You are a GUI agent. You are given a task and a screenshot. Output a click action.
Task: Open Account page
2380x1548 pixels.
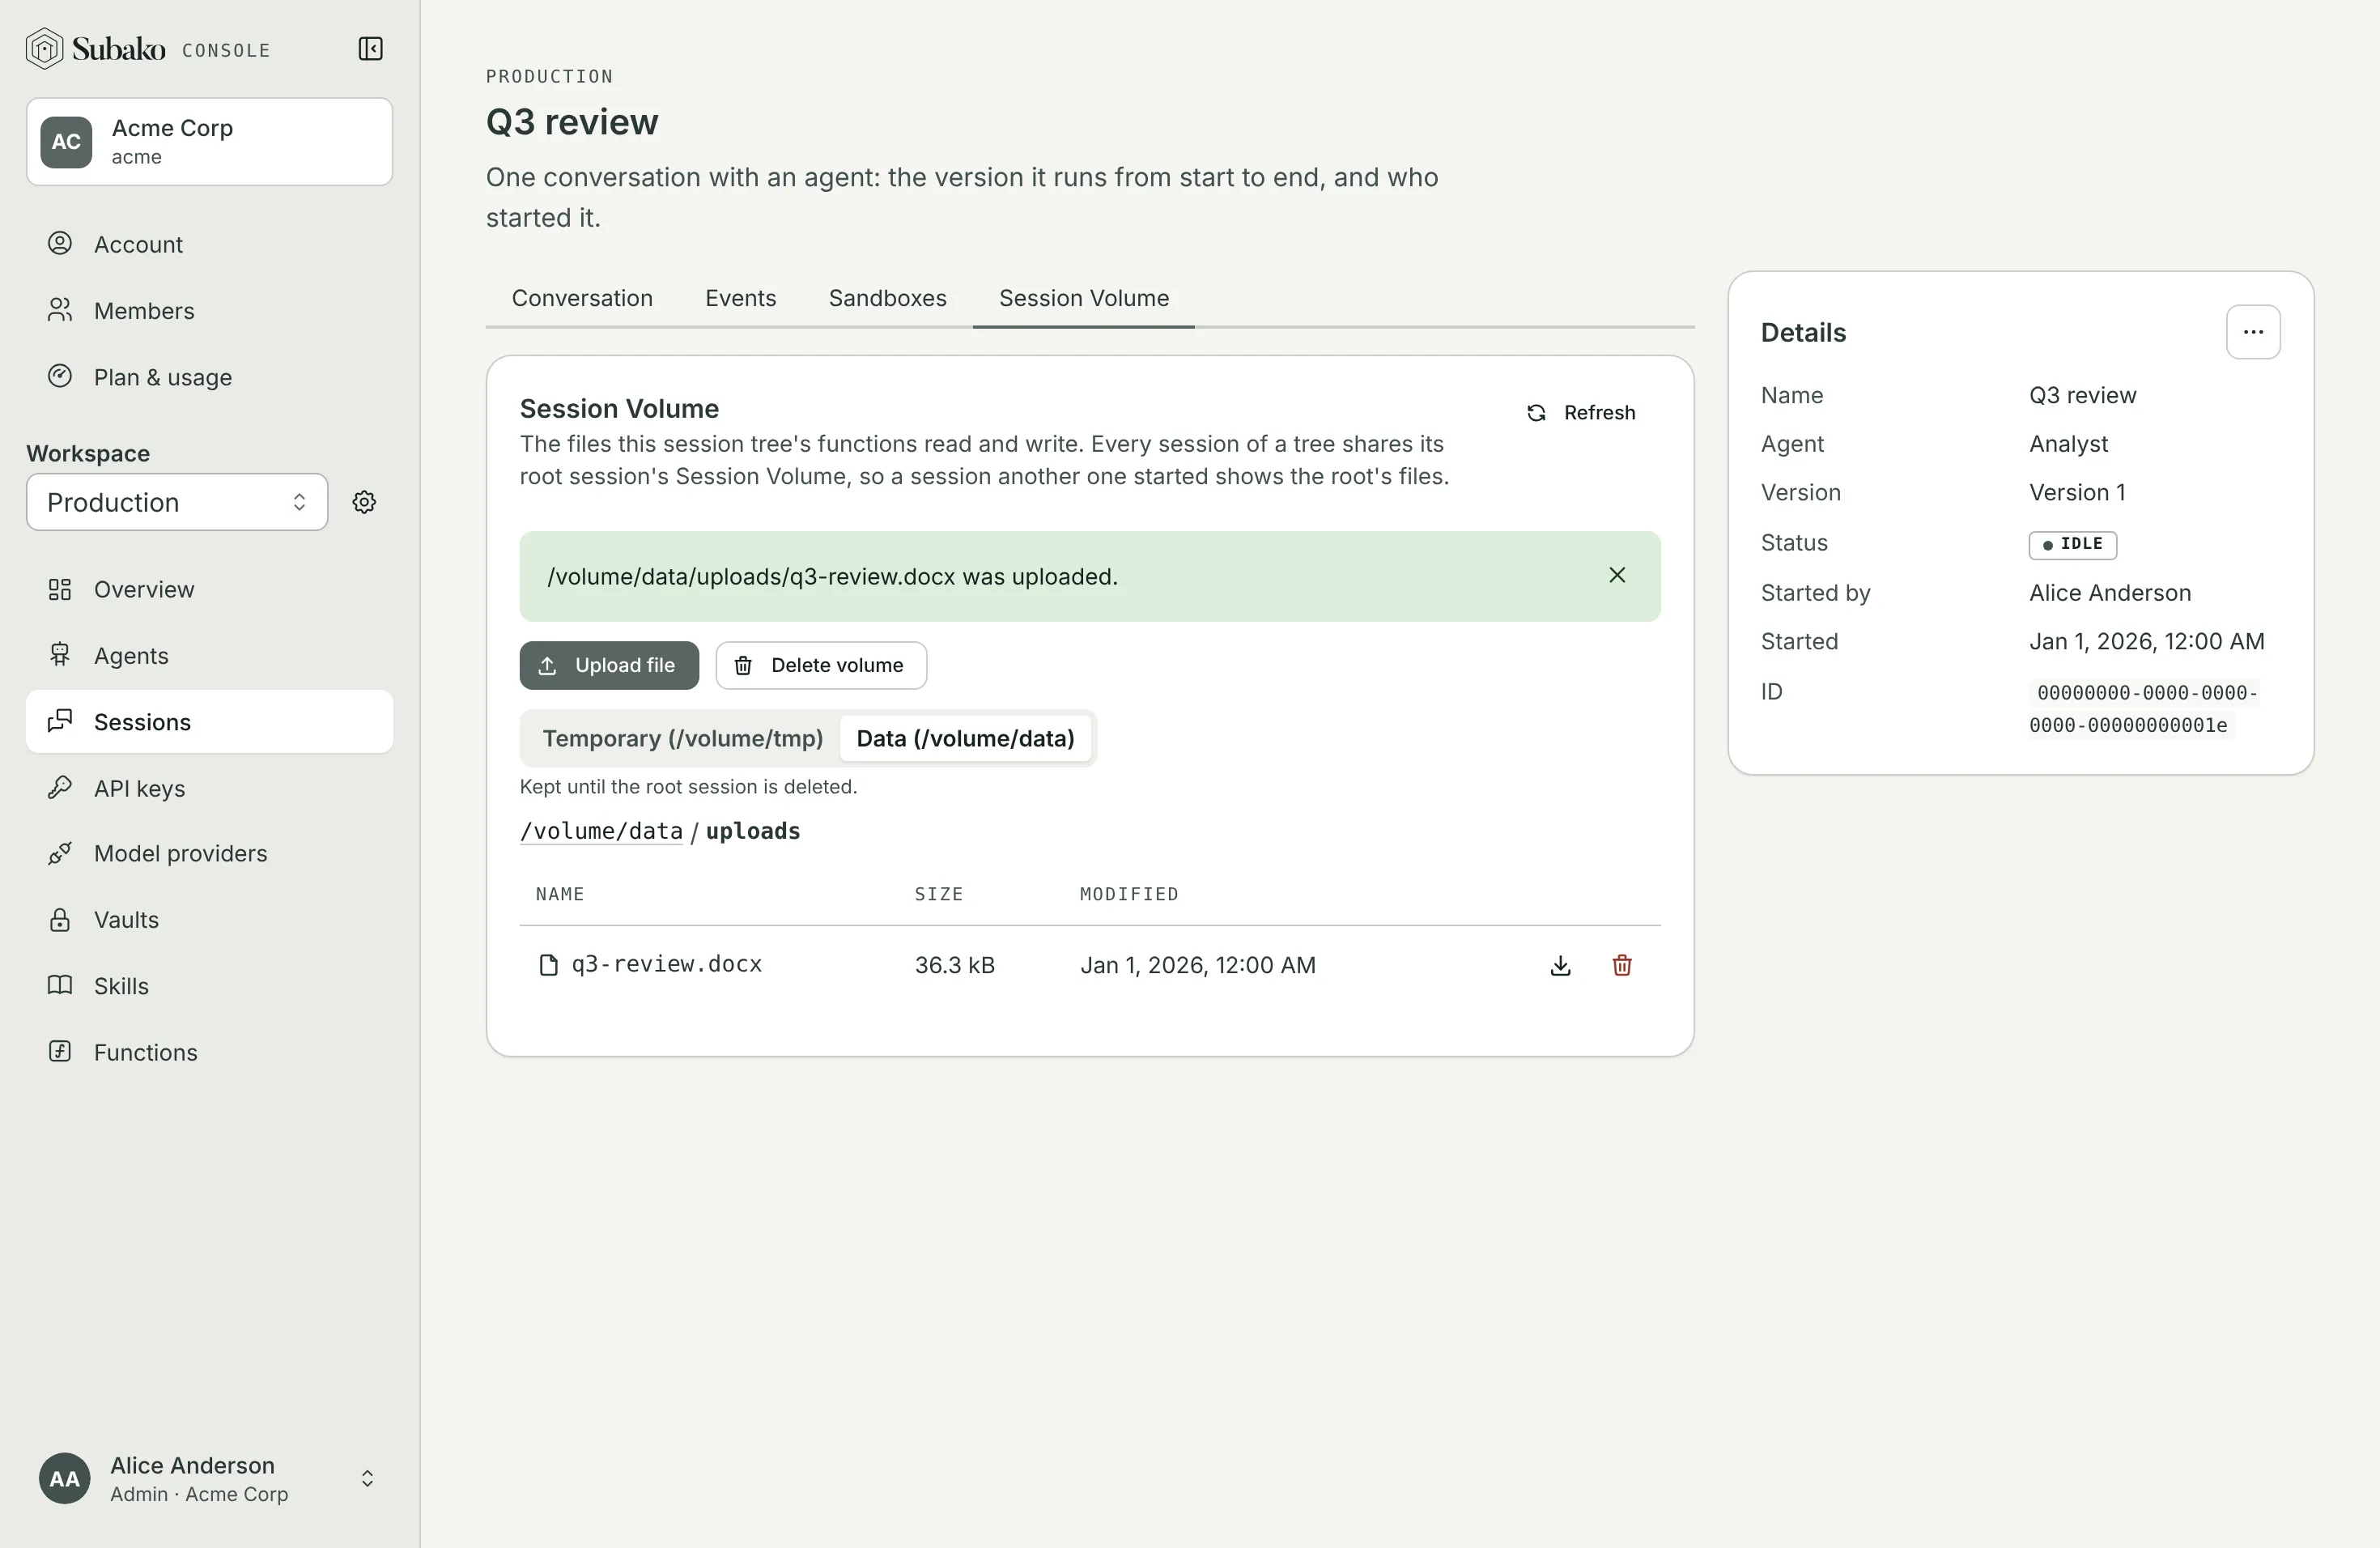pos(209,244)
